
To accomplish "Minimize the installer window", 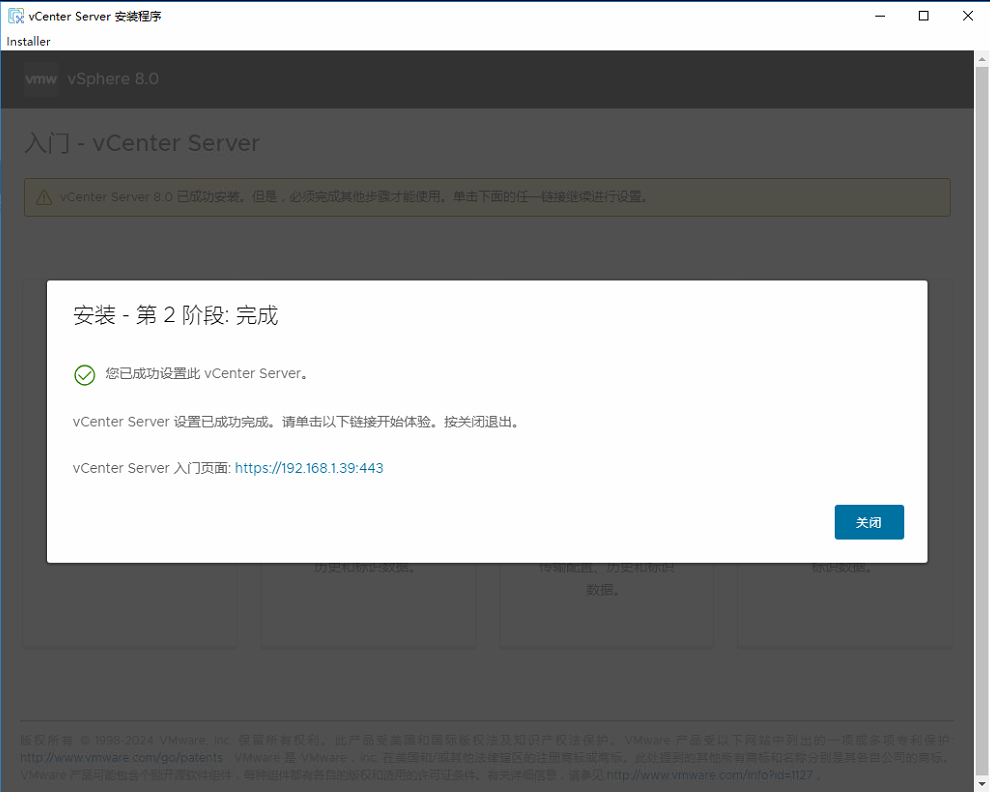I will tap(880, 16).
